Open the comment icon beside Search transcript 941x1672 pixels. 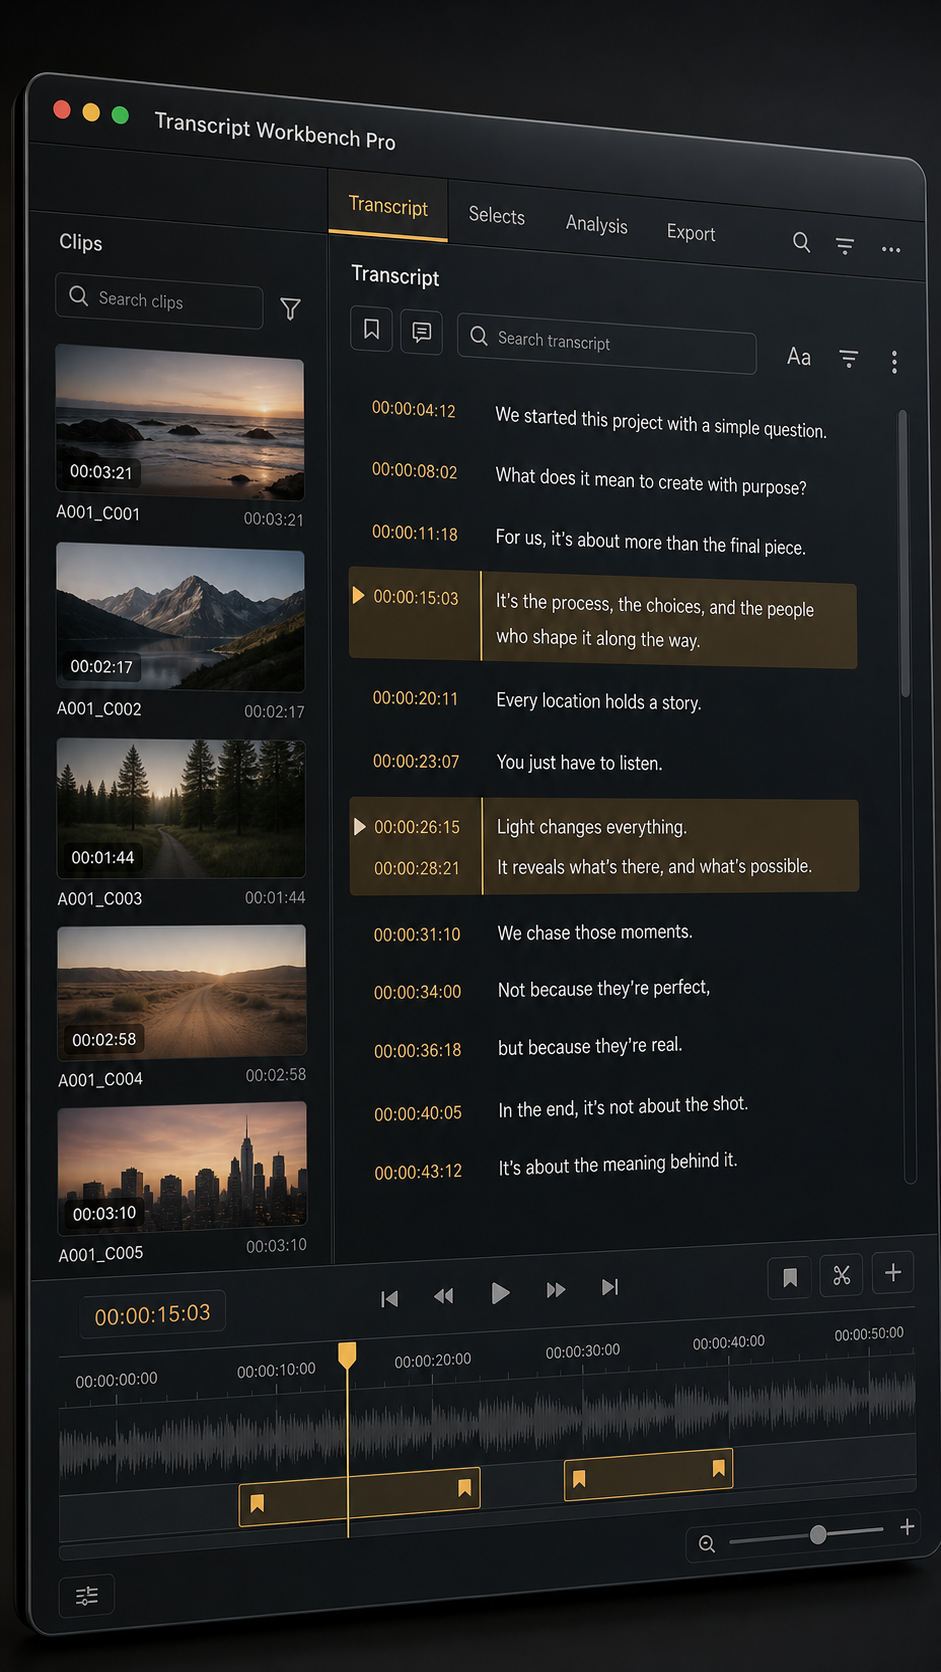421,332
